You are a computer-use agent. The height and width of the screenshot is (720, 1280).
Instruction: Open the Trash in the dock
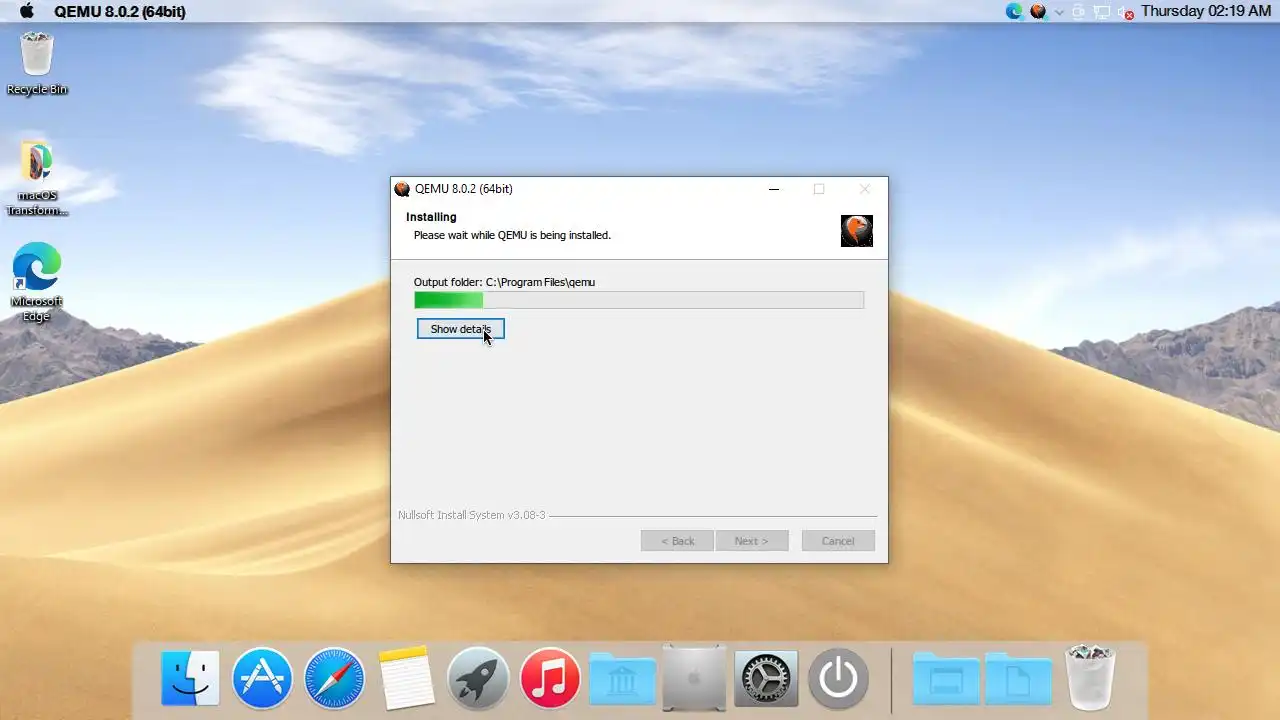[1090, 677]
